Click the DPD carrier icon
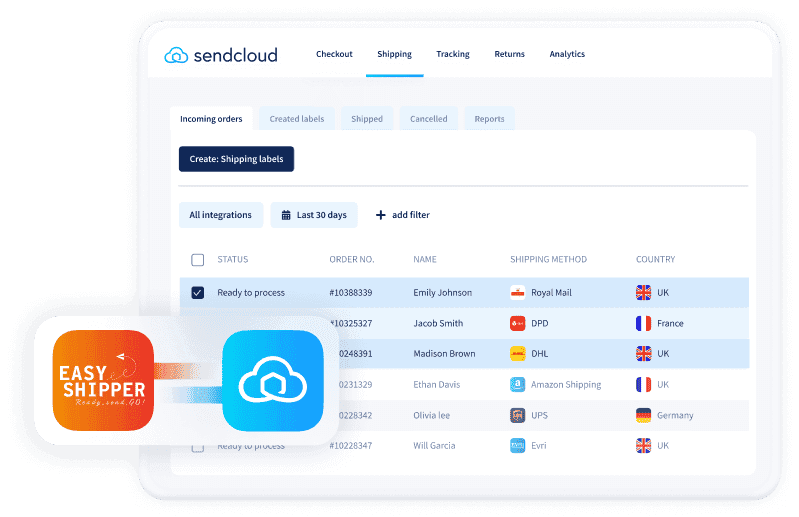 (x=518, y=323)
